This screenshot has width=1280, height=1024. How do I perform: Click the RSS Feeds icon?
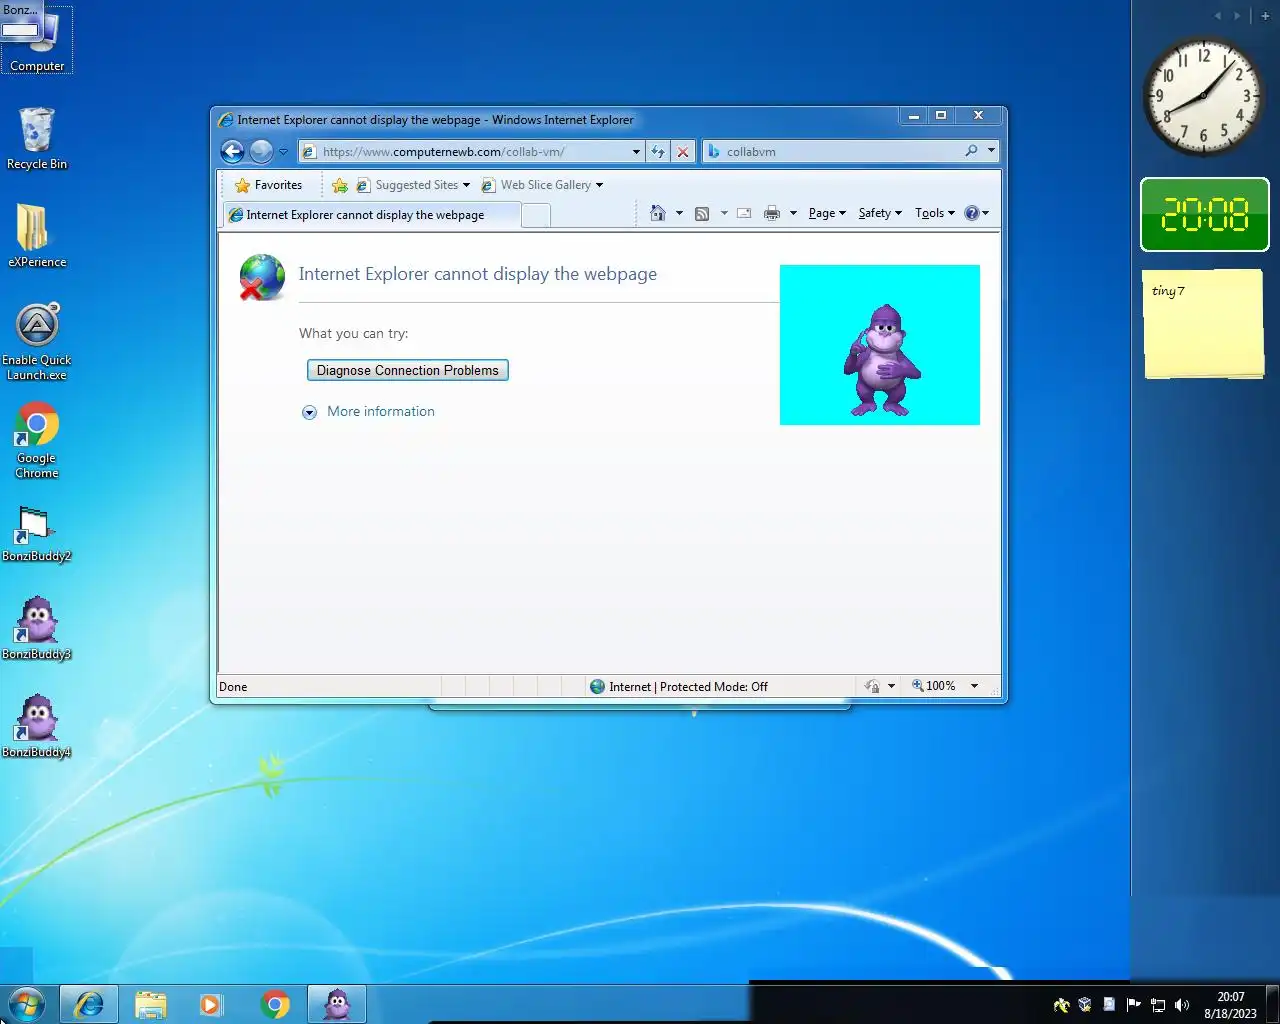[702, 213]
